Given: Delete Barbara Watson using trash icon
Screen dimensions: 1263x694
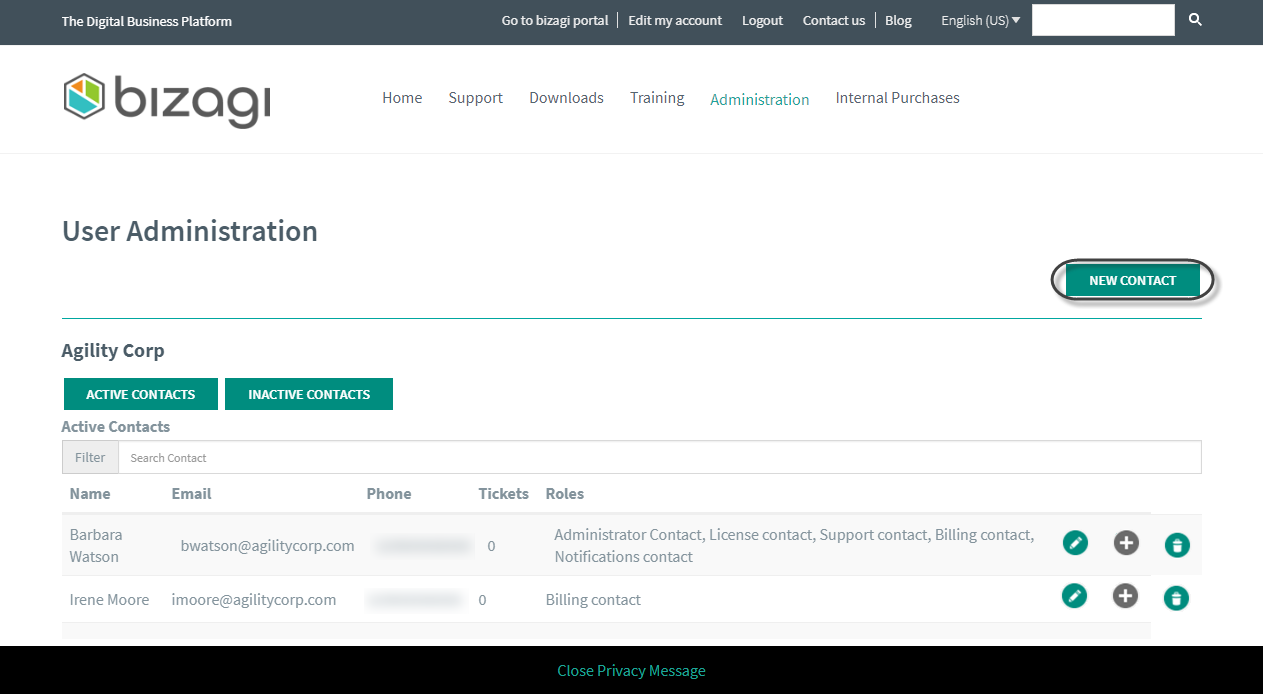Looking at the screenshot, I should pos(1177,545).
